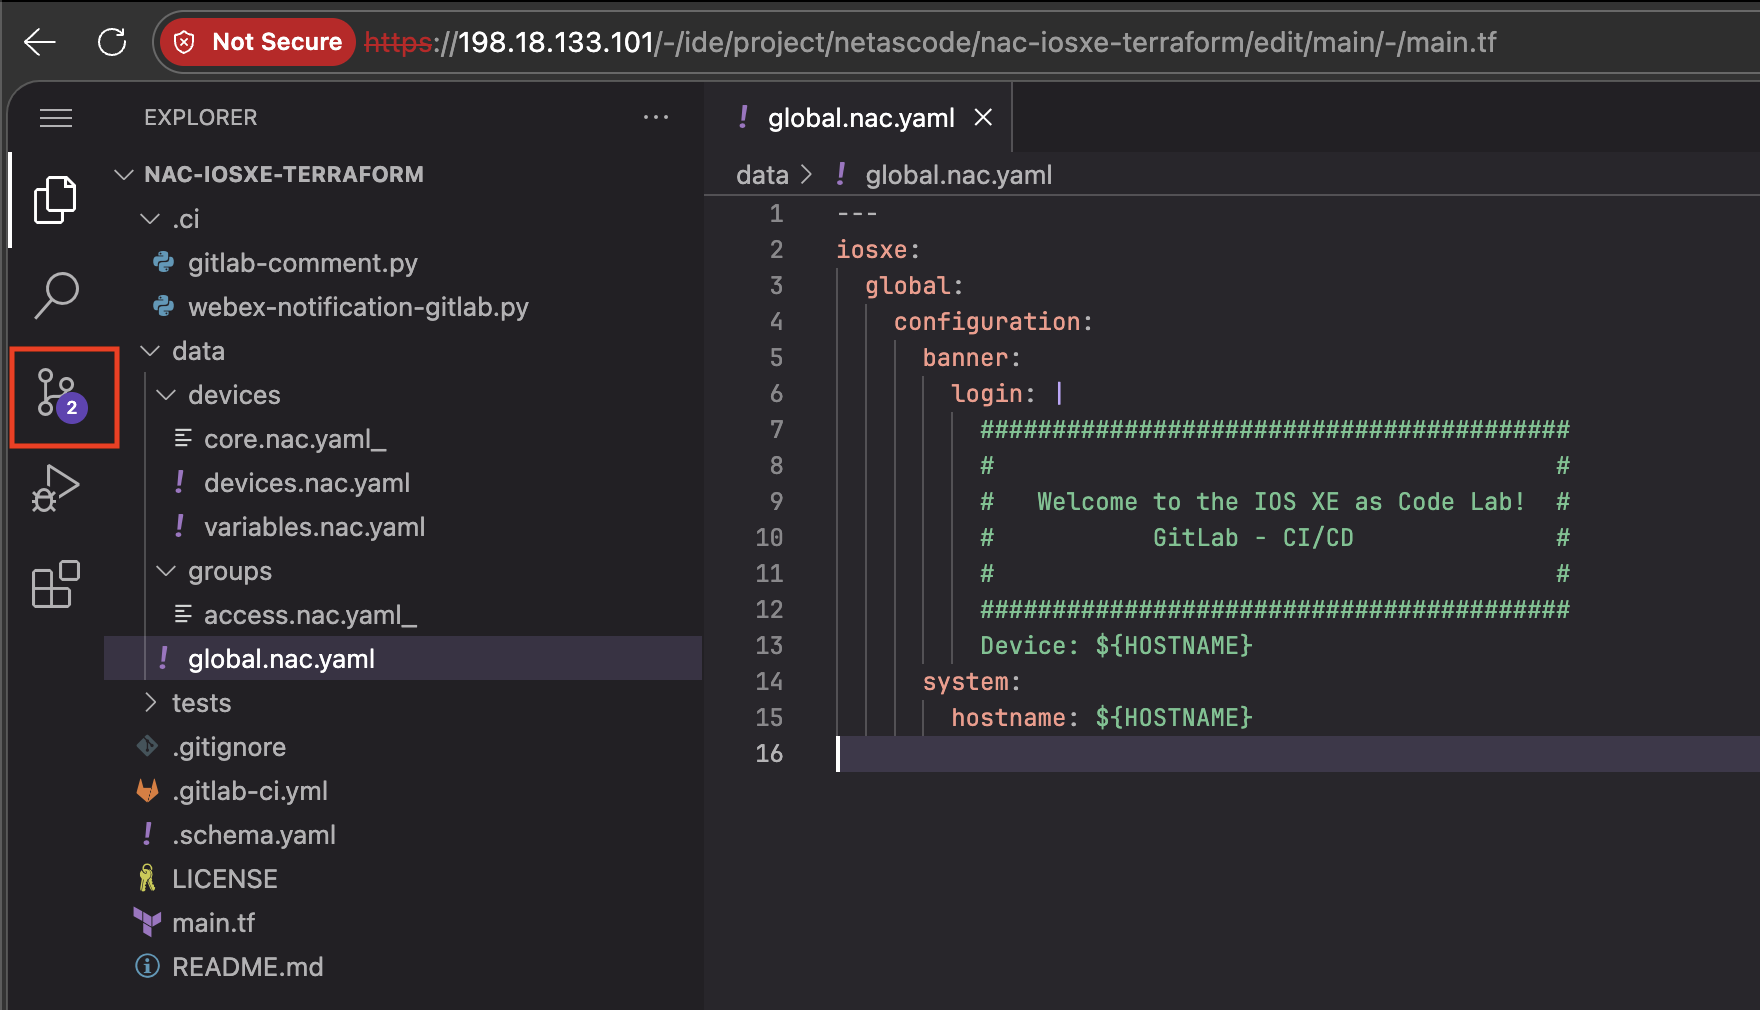Click line number 1 in the gutter
This screenshot has height=1010, width=1760.
pos(776,214)
